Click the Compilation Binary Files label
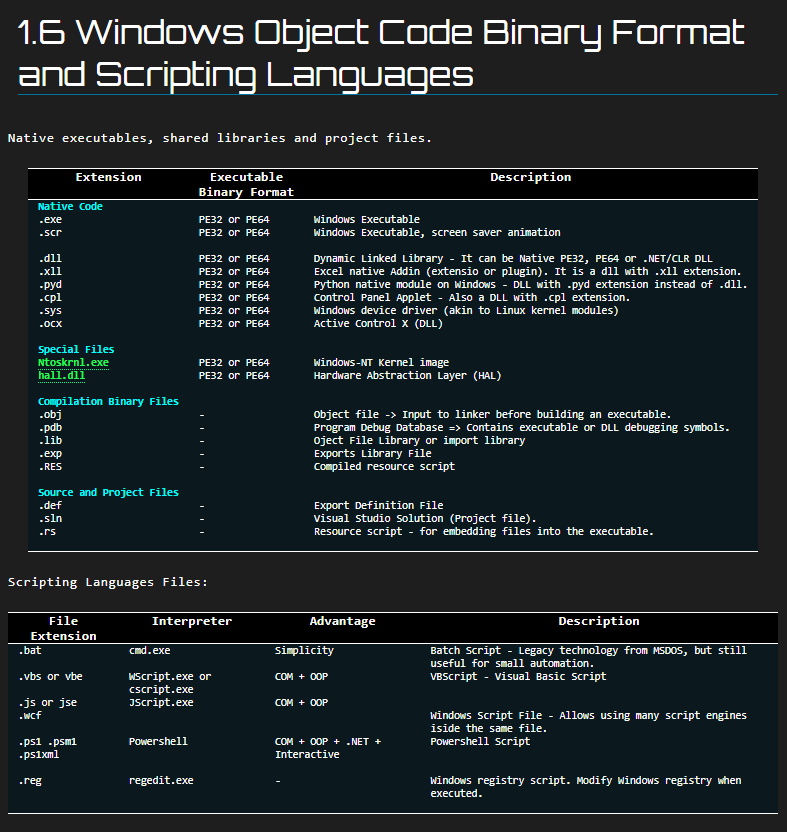This screenshot has height=832, width=787. coord(108,402)
